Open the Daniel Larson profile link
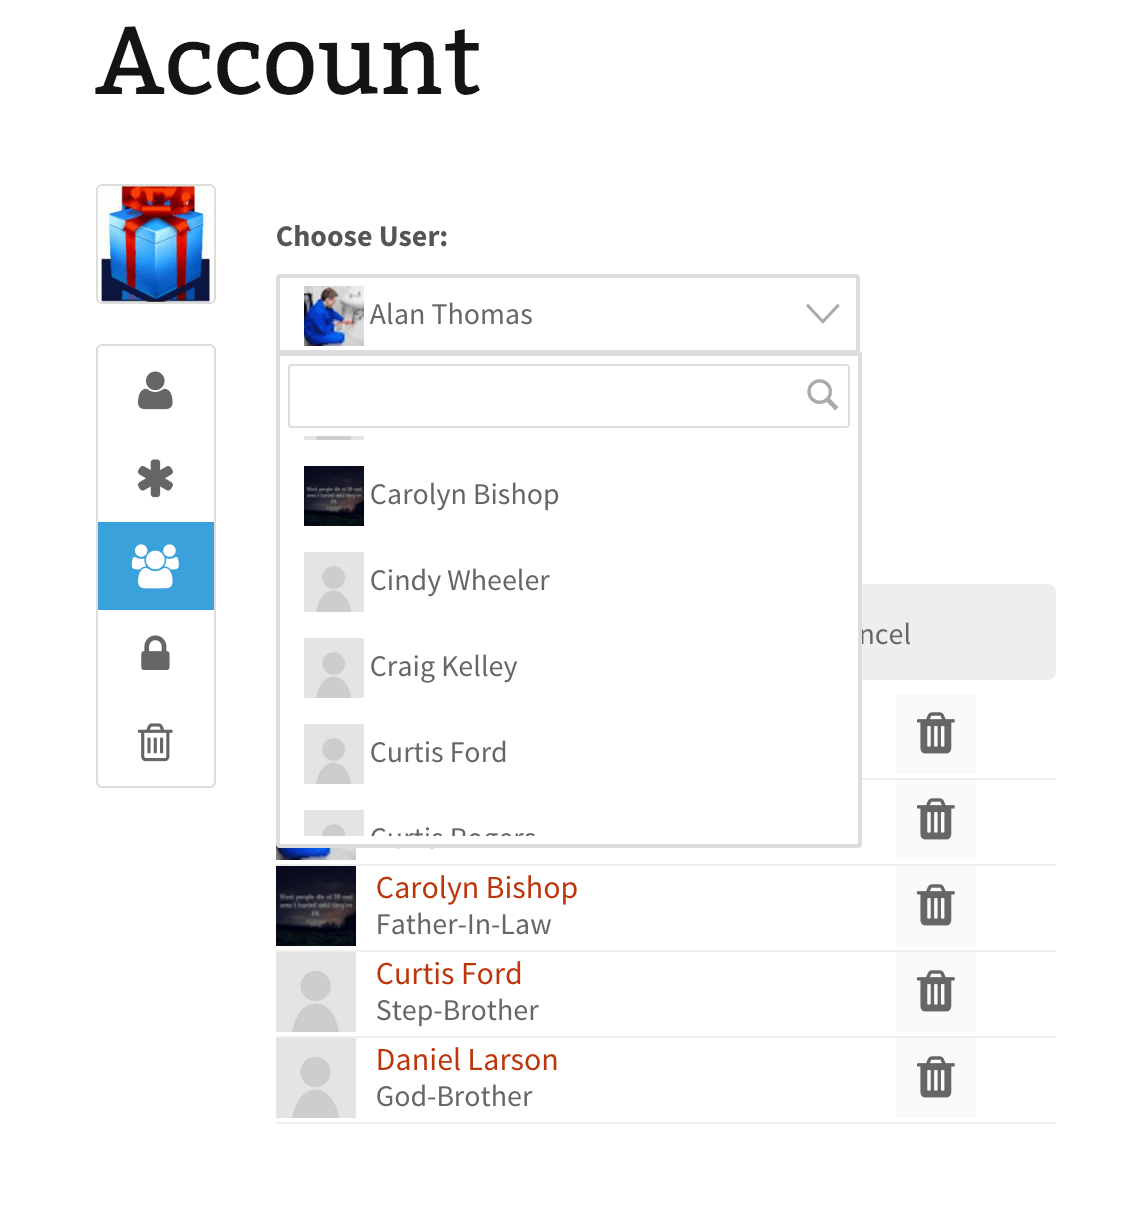 [466, 1060]
